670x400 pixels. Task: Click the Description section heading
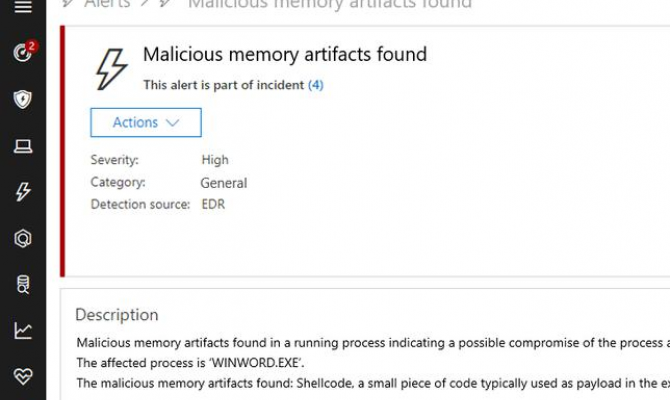coord(116,315)
